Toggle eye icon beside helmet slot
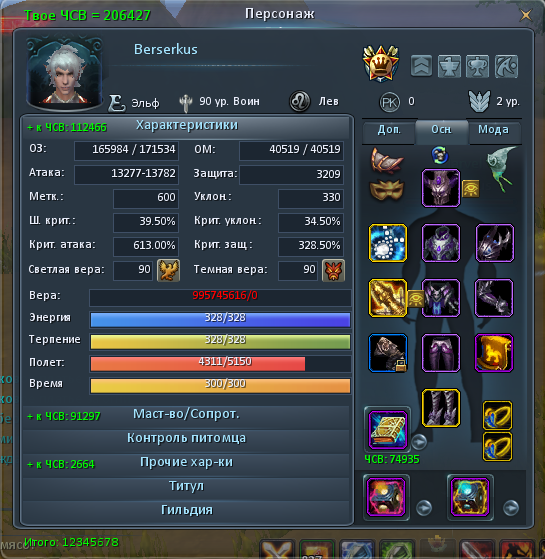This screenshot has width=545, height=559. click(471, 189)
